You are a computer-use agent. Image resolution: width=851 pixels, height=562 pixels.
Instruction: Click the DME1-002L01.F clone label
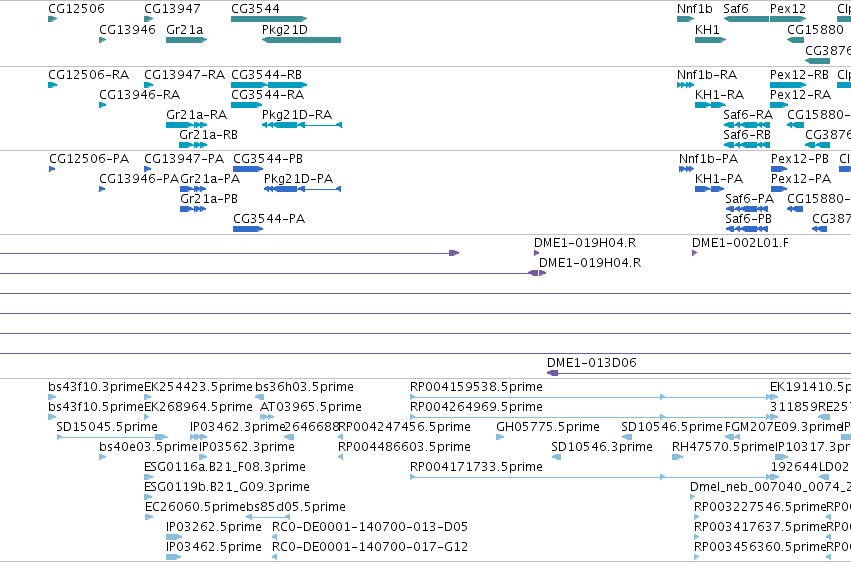click(x=740, y=242)
